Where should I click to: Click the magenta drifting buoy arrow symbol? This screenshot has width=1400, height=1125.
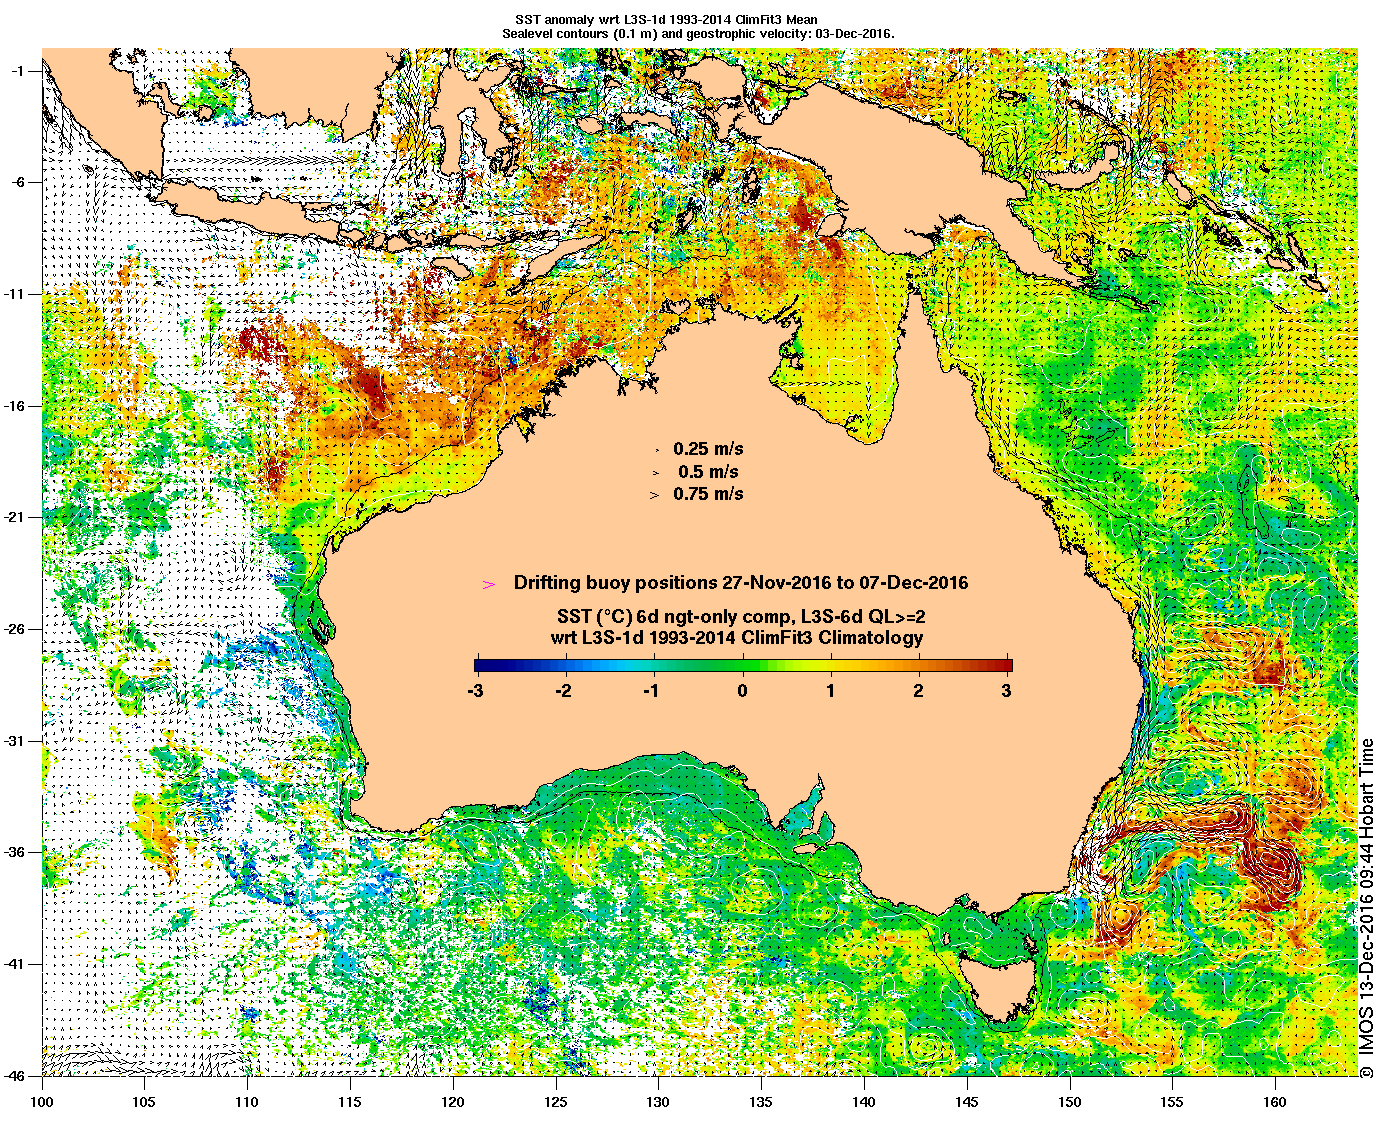pyautogui.click(x=489, y=584)
